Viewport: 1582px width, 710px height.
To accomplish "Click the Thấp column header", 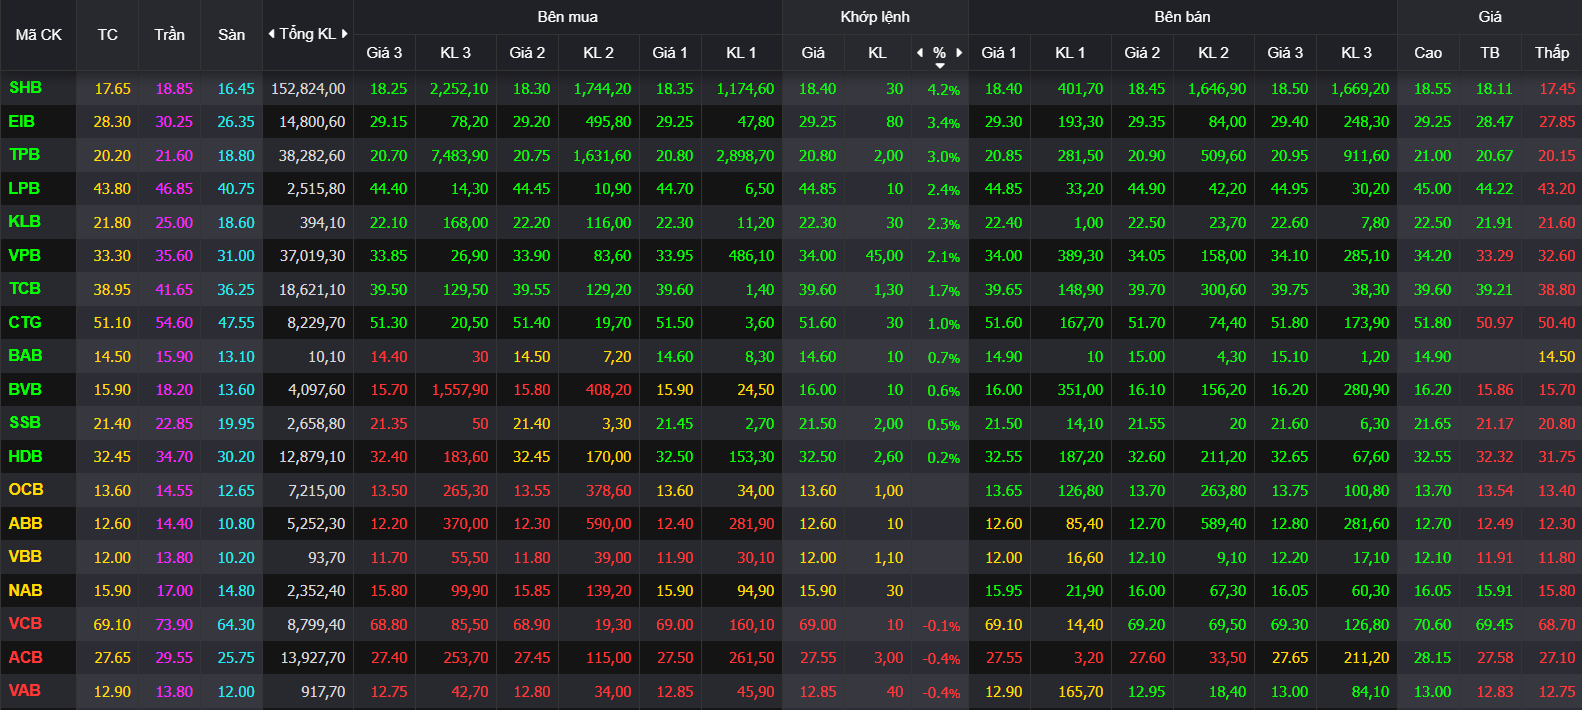I will [x=1552, y=53].
